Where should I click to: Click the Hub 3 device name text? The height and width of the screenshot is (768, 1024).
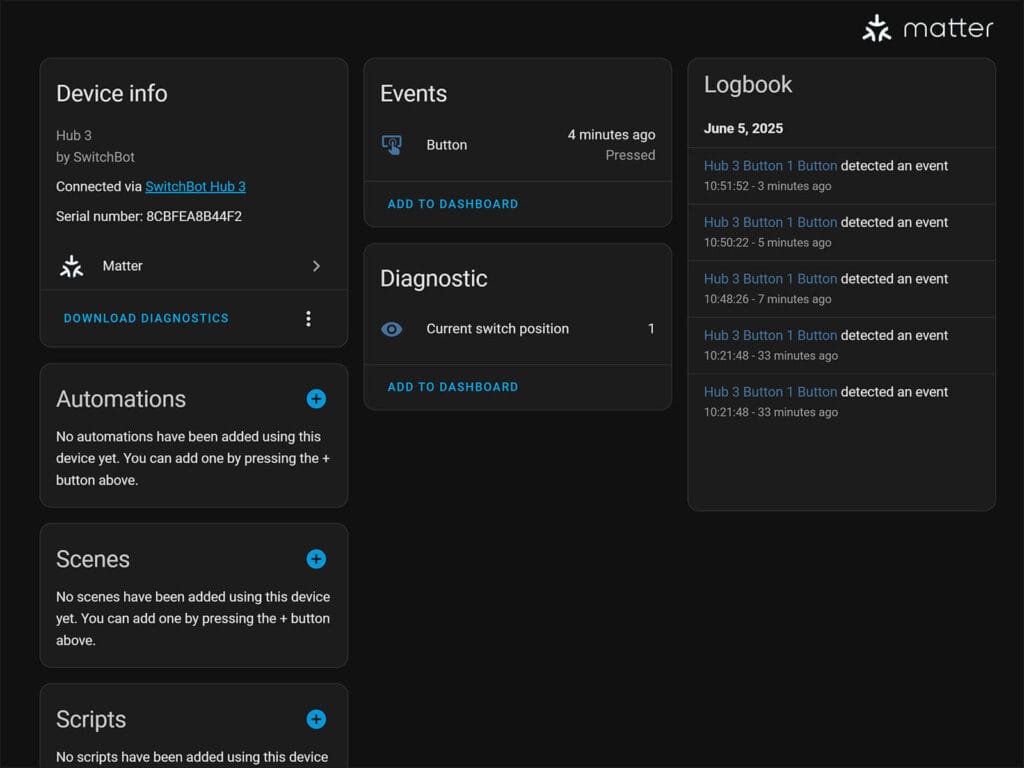[74, 136]
